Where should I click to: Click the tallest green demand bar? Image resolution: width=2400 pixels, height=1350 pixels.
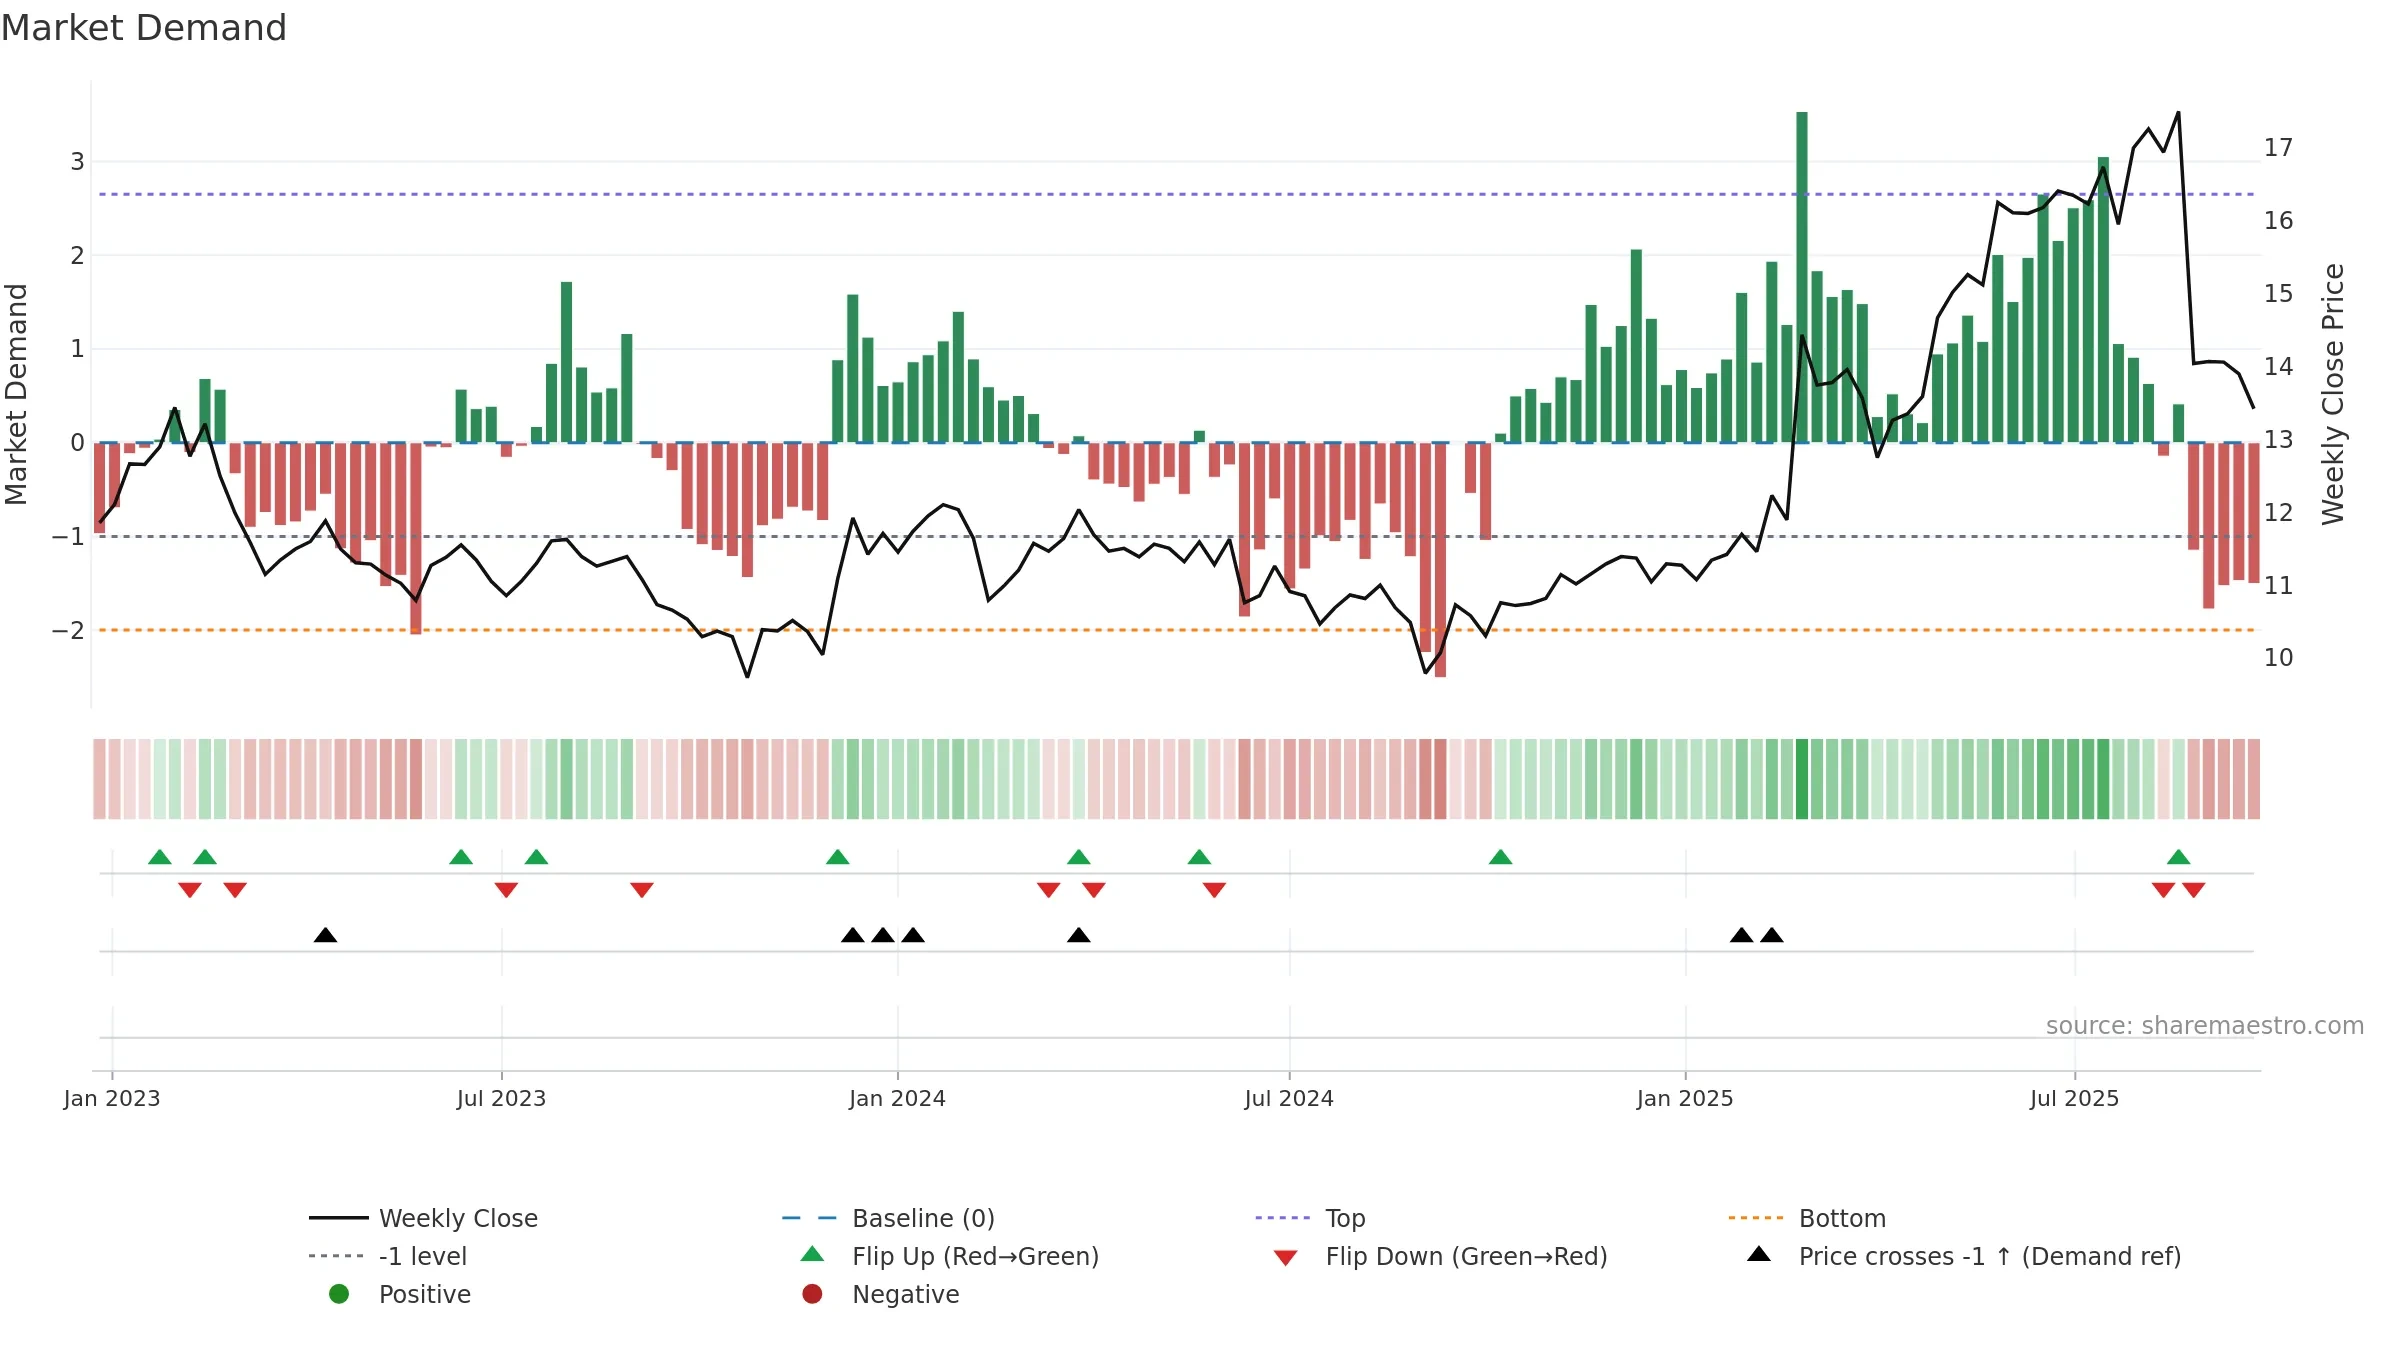point(1802,277)
